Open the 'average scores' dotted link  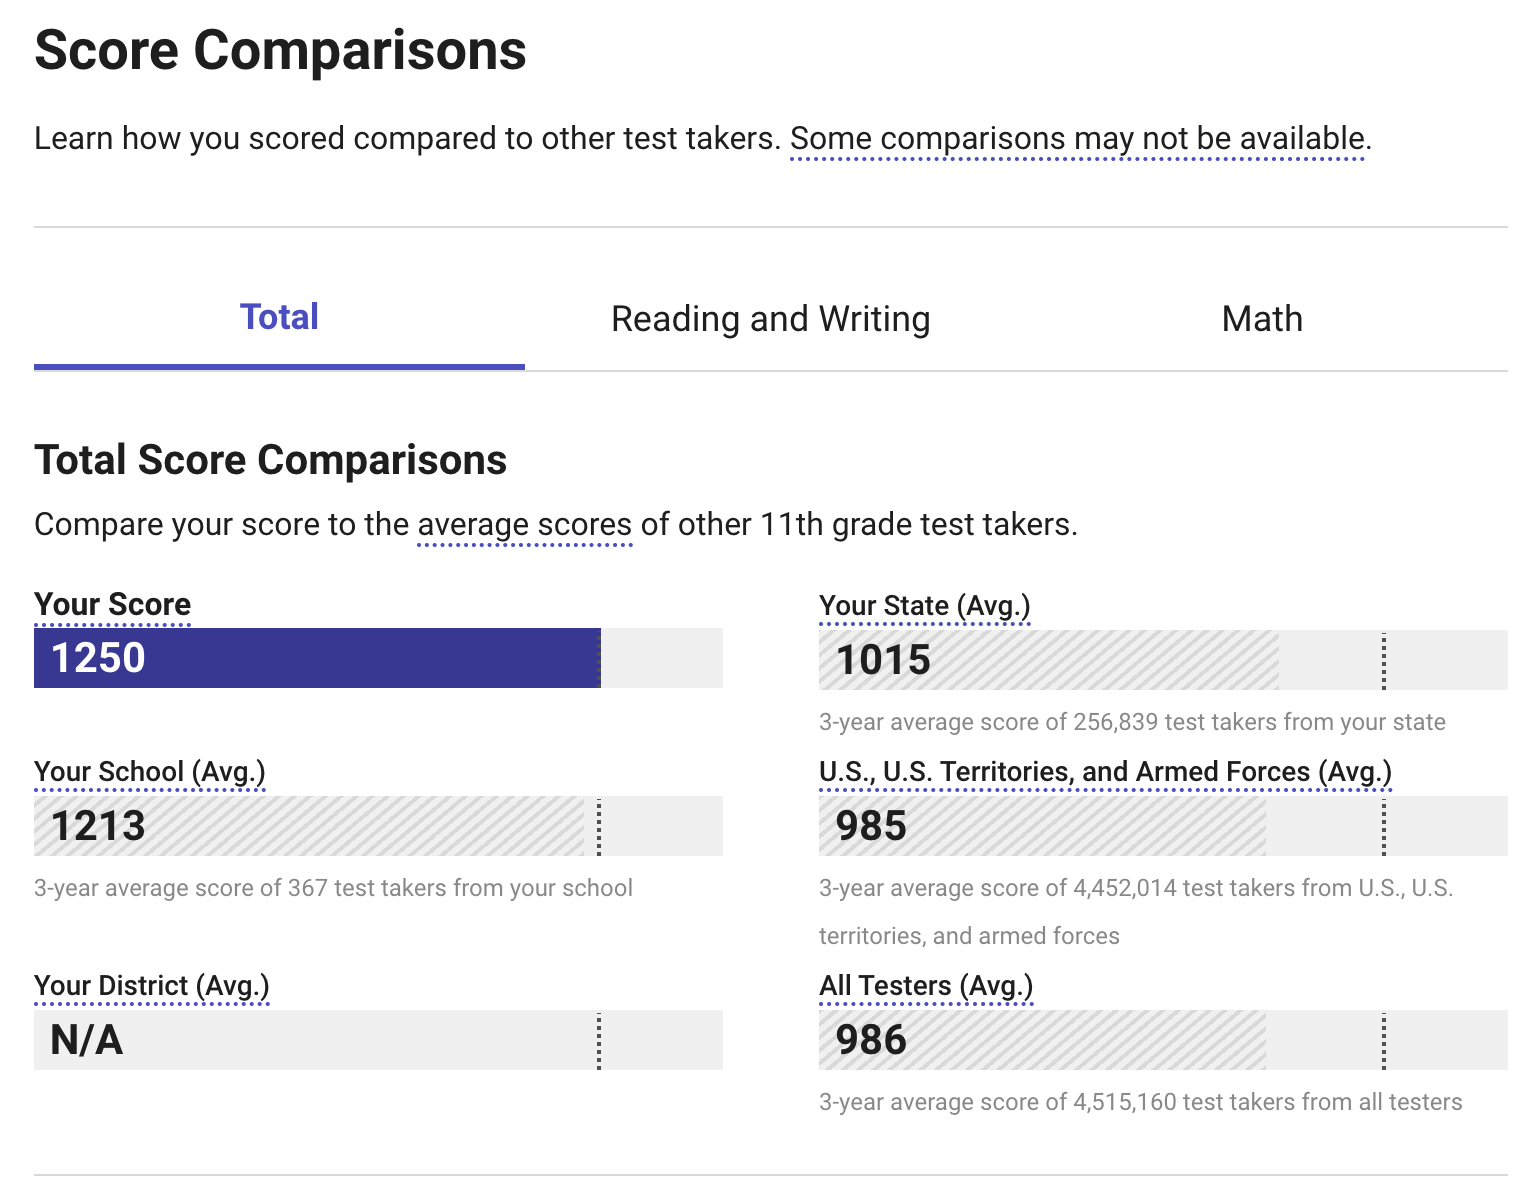[x=525, y=525]
